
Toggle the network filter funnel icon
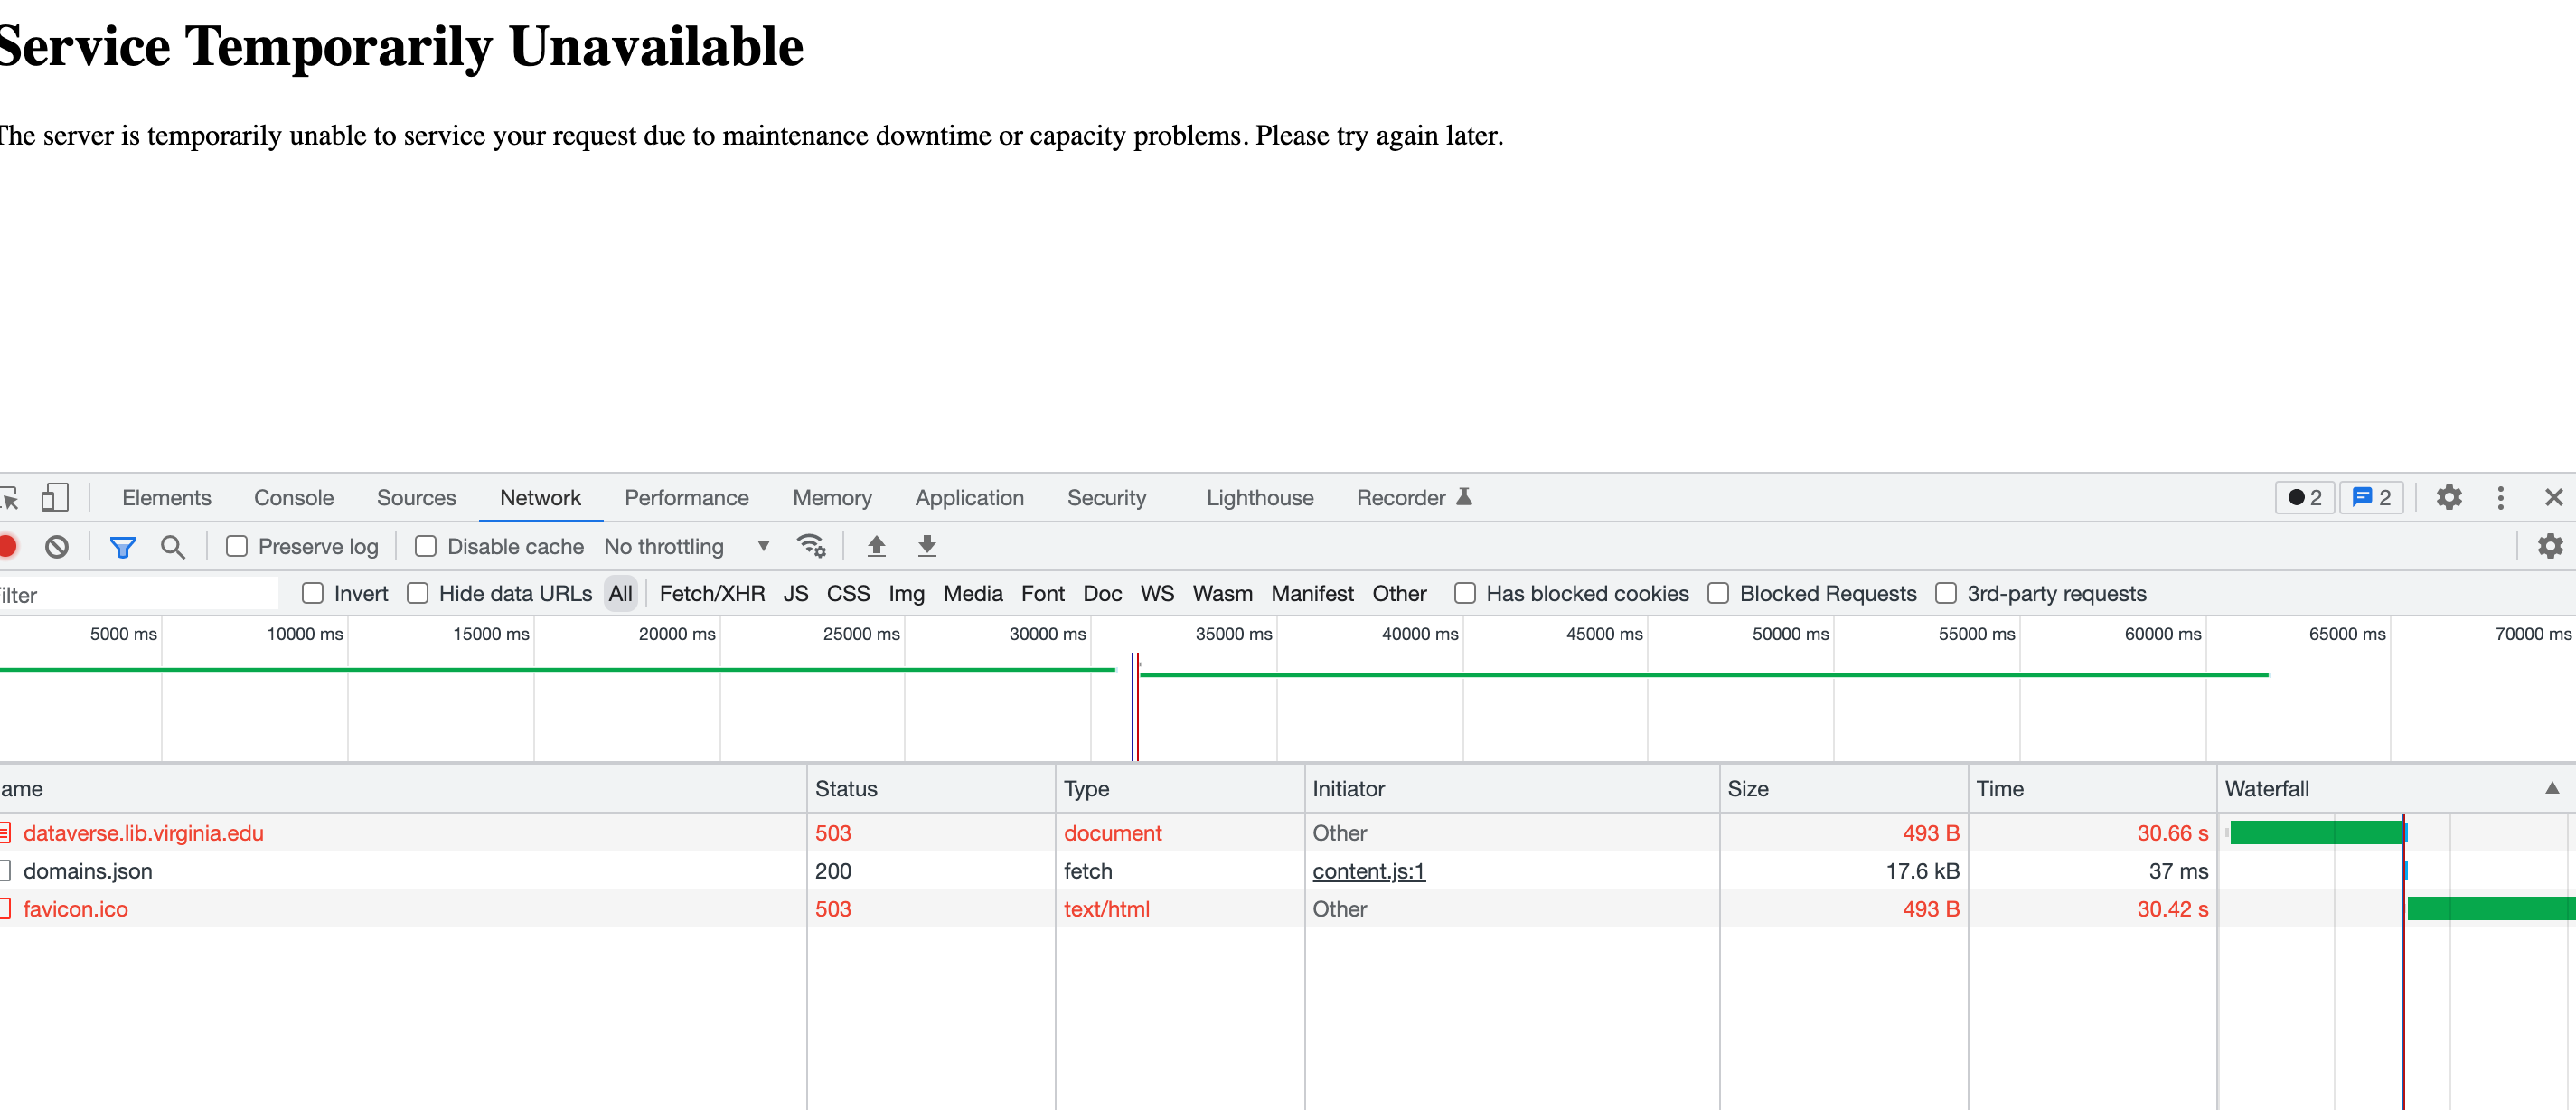click(122, 546)
